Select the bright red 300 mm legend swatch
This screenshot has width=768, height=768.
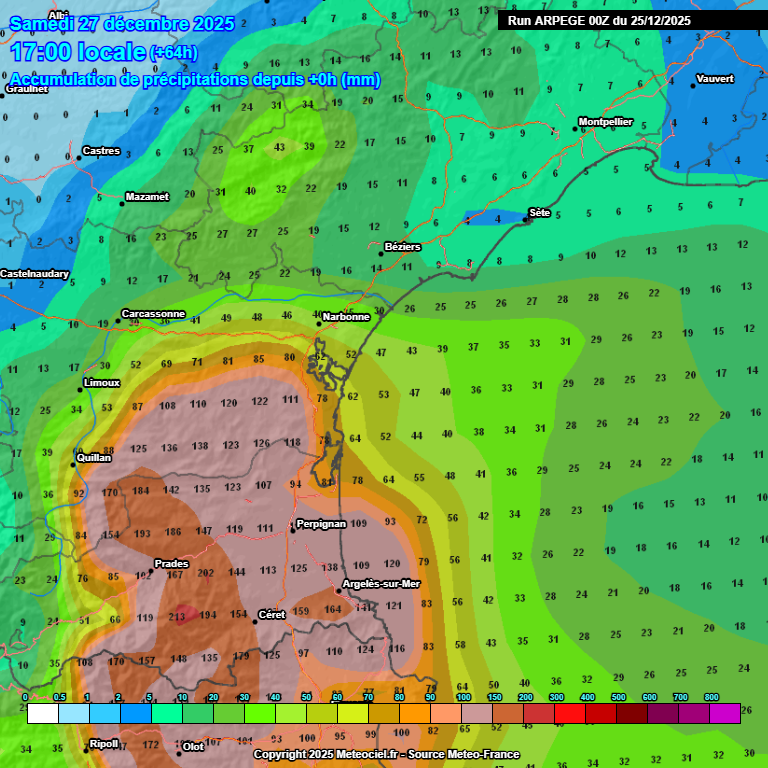click(569, 713)
